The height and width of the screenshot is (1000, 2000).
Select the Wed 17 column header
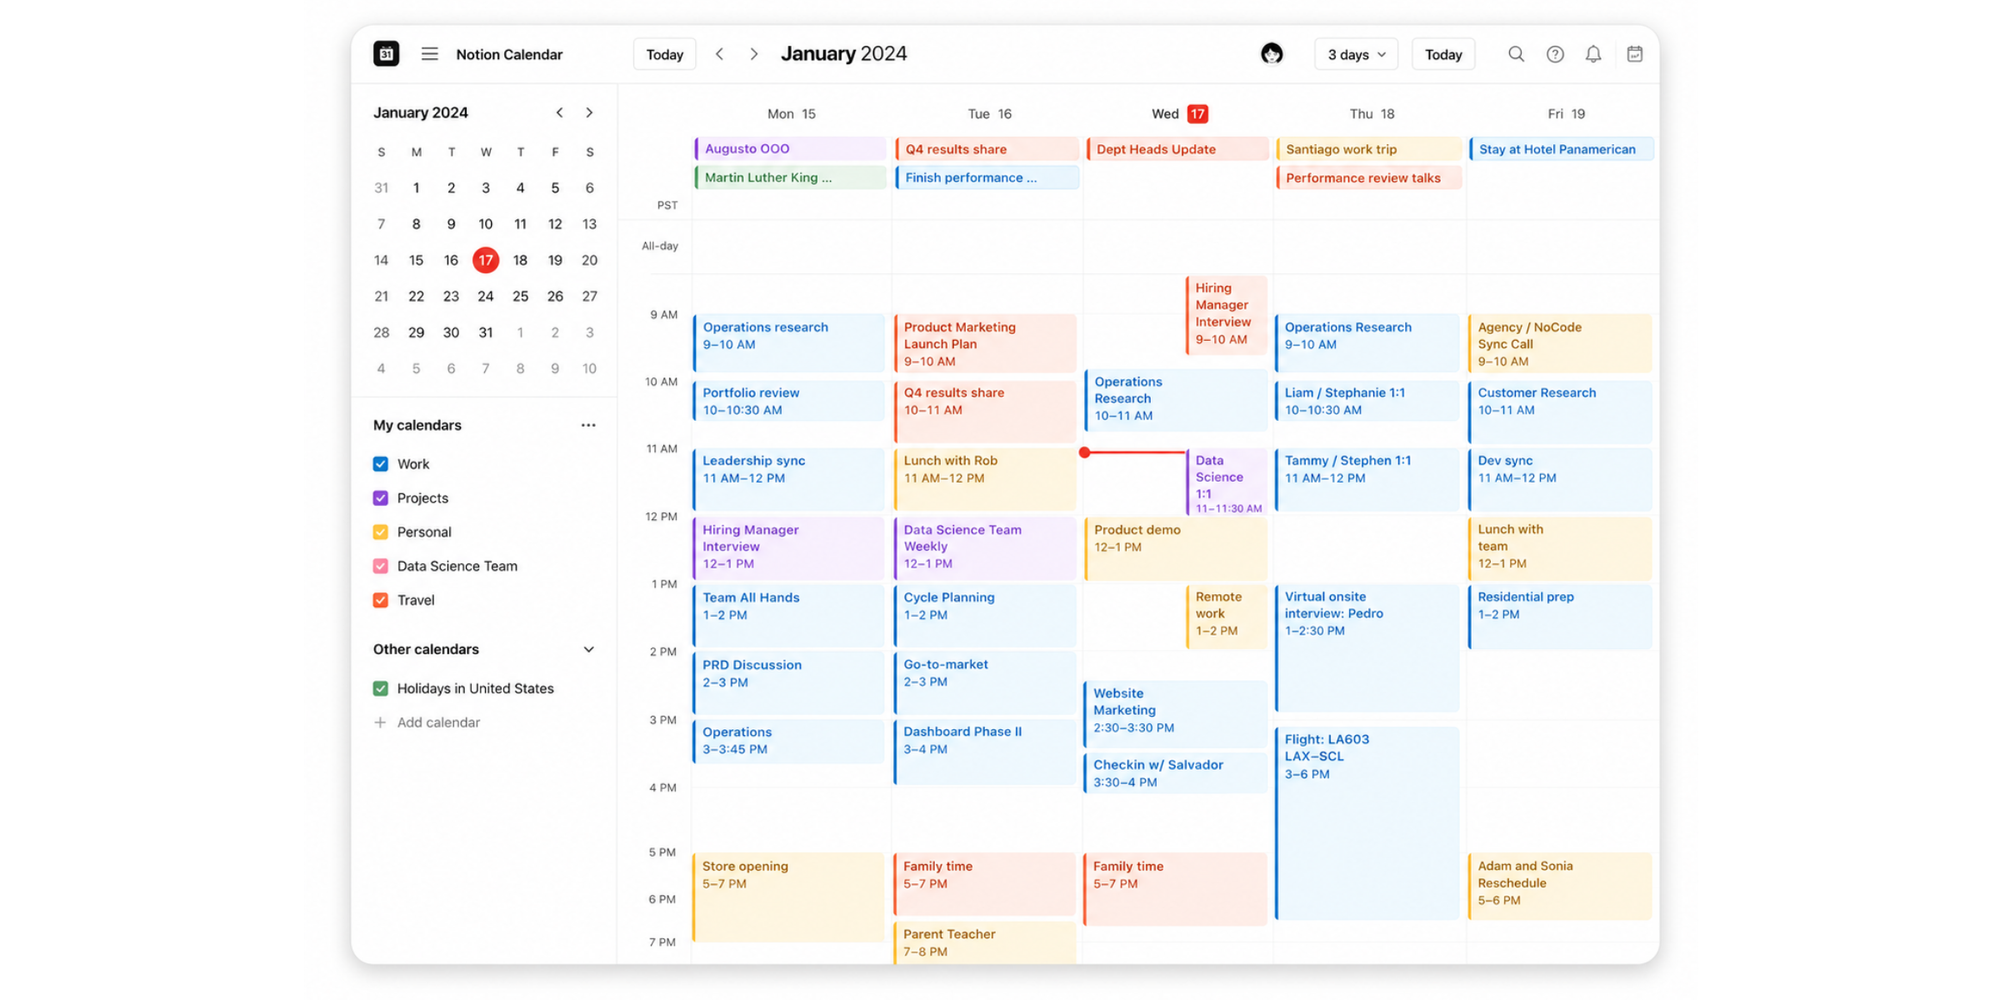tap(1180, 114)
